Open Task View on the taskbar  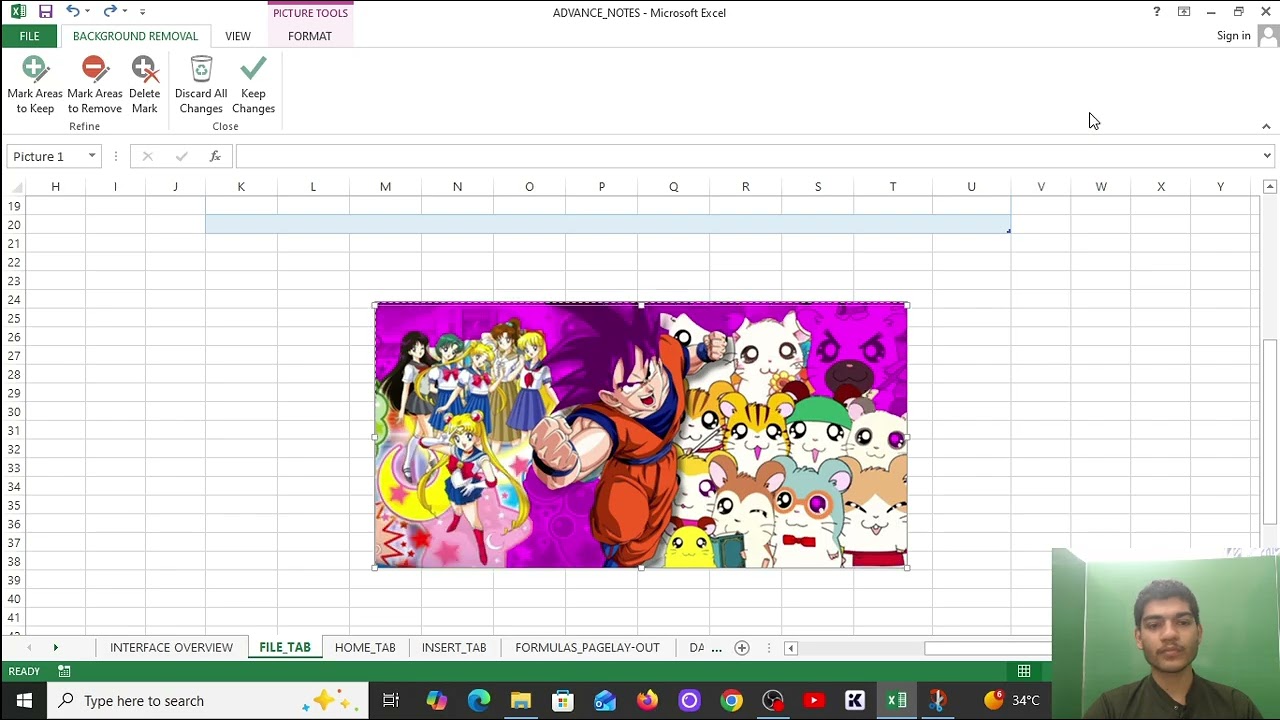[391, 700]
